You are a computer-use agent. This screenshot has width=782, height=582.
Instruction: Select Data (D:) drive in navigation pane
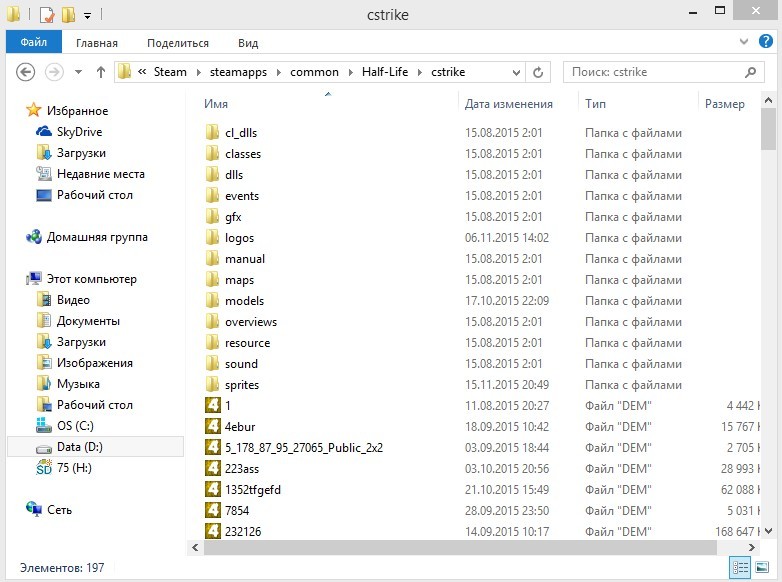pyautogui.click(x=80, y=447)
